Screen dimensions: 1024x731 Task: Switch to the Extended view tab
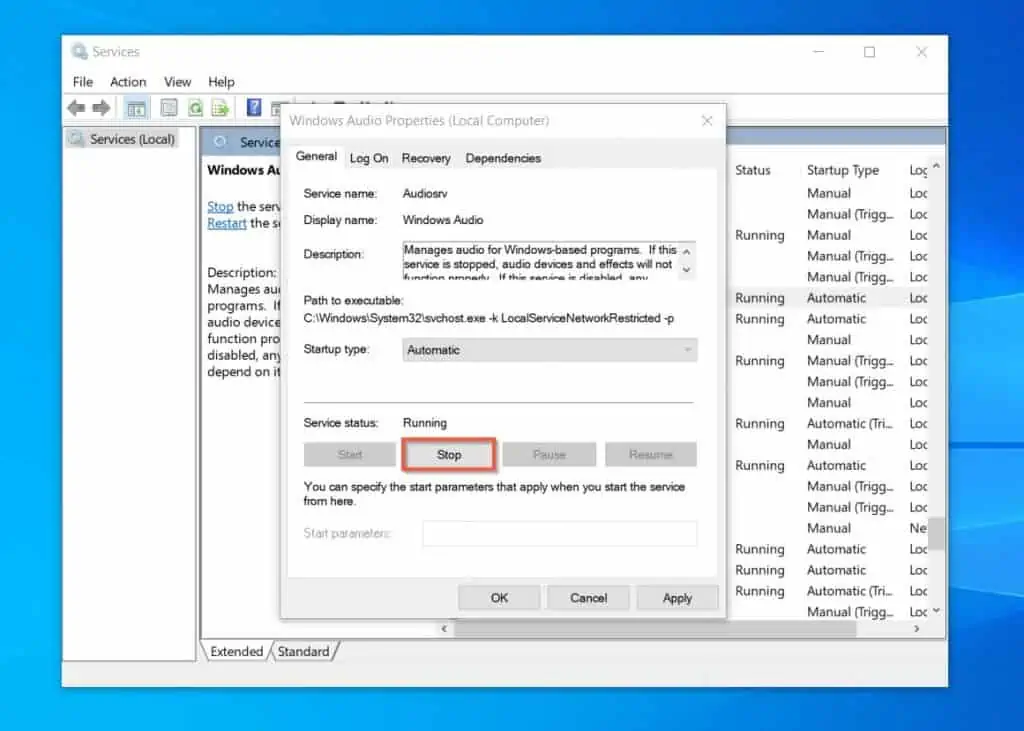pyautogui.click(x=236, y=651)
